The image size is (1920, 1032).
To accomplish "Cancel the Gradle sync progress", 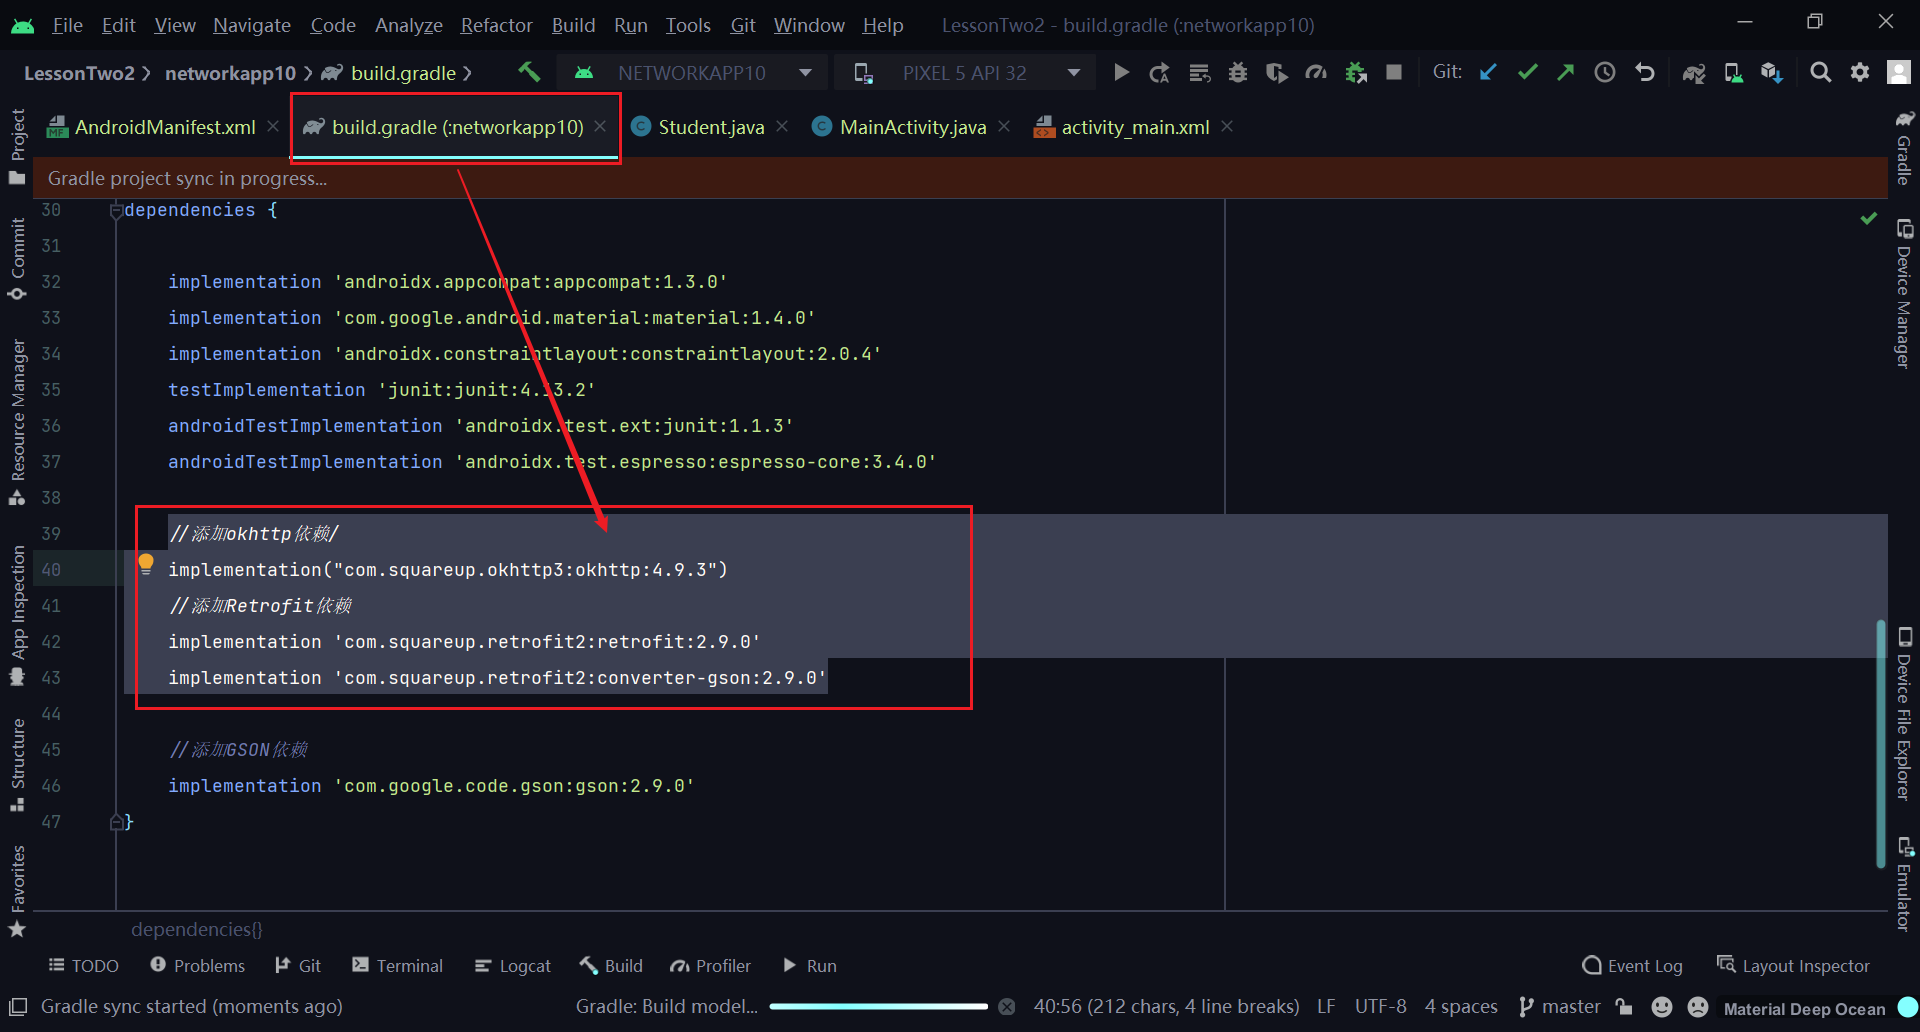I will pyautogui.click(x=1007, y=1007).
